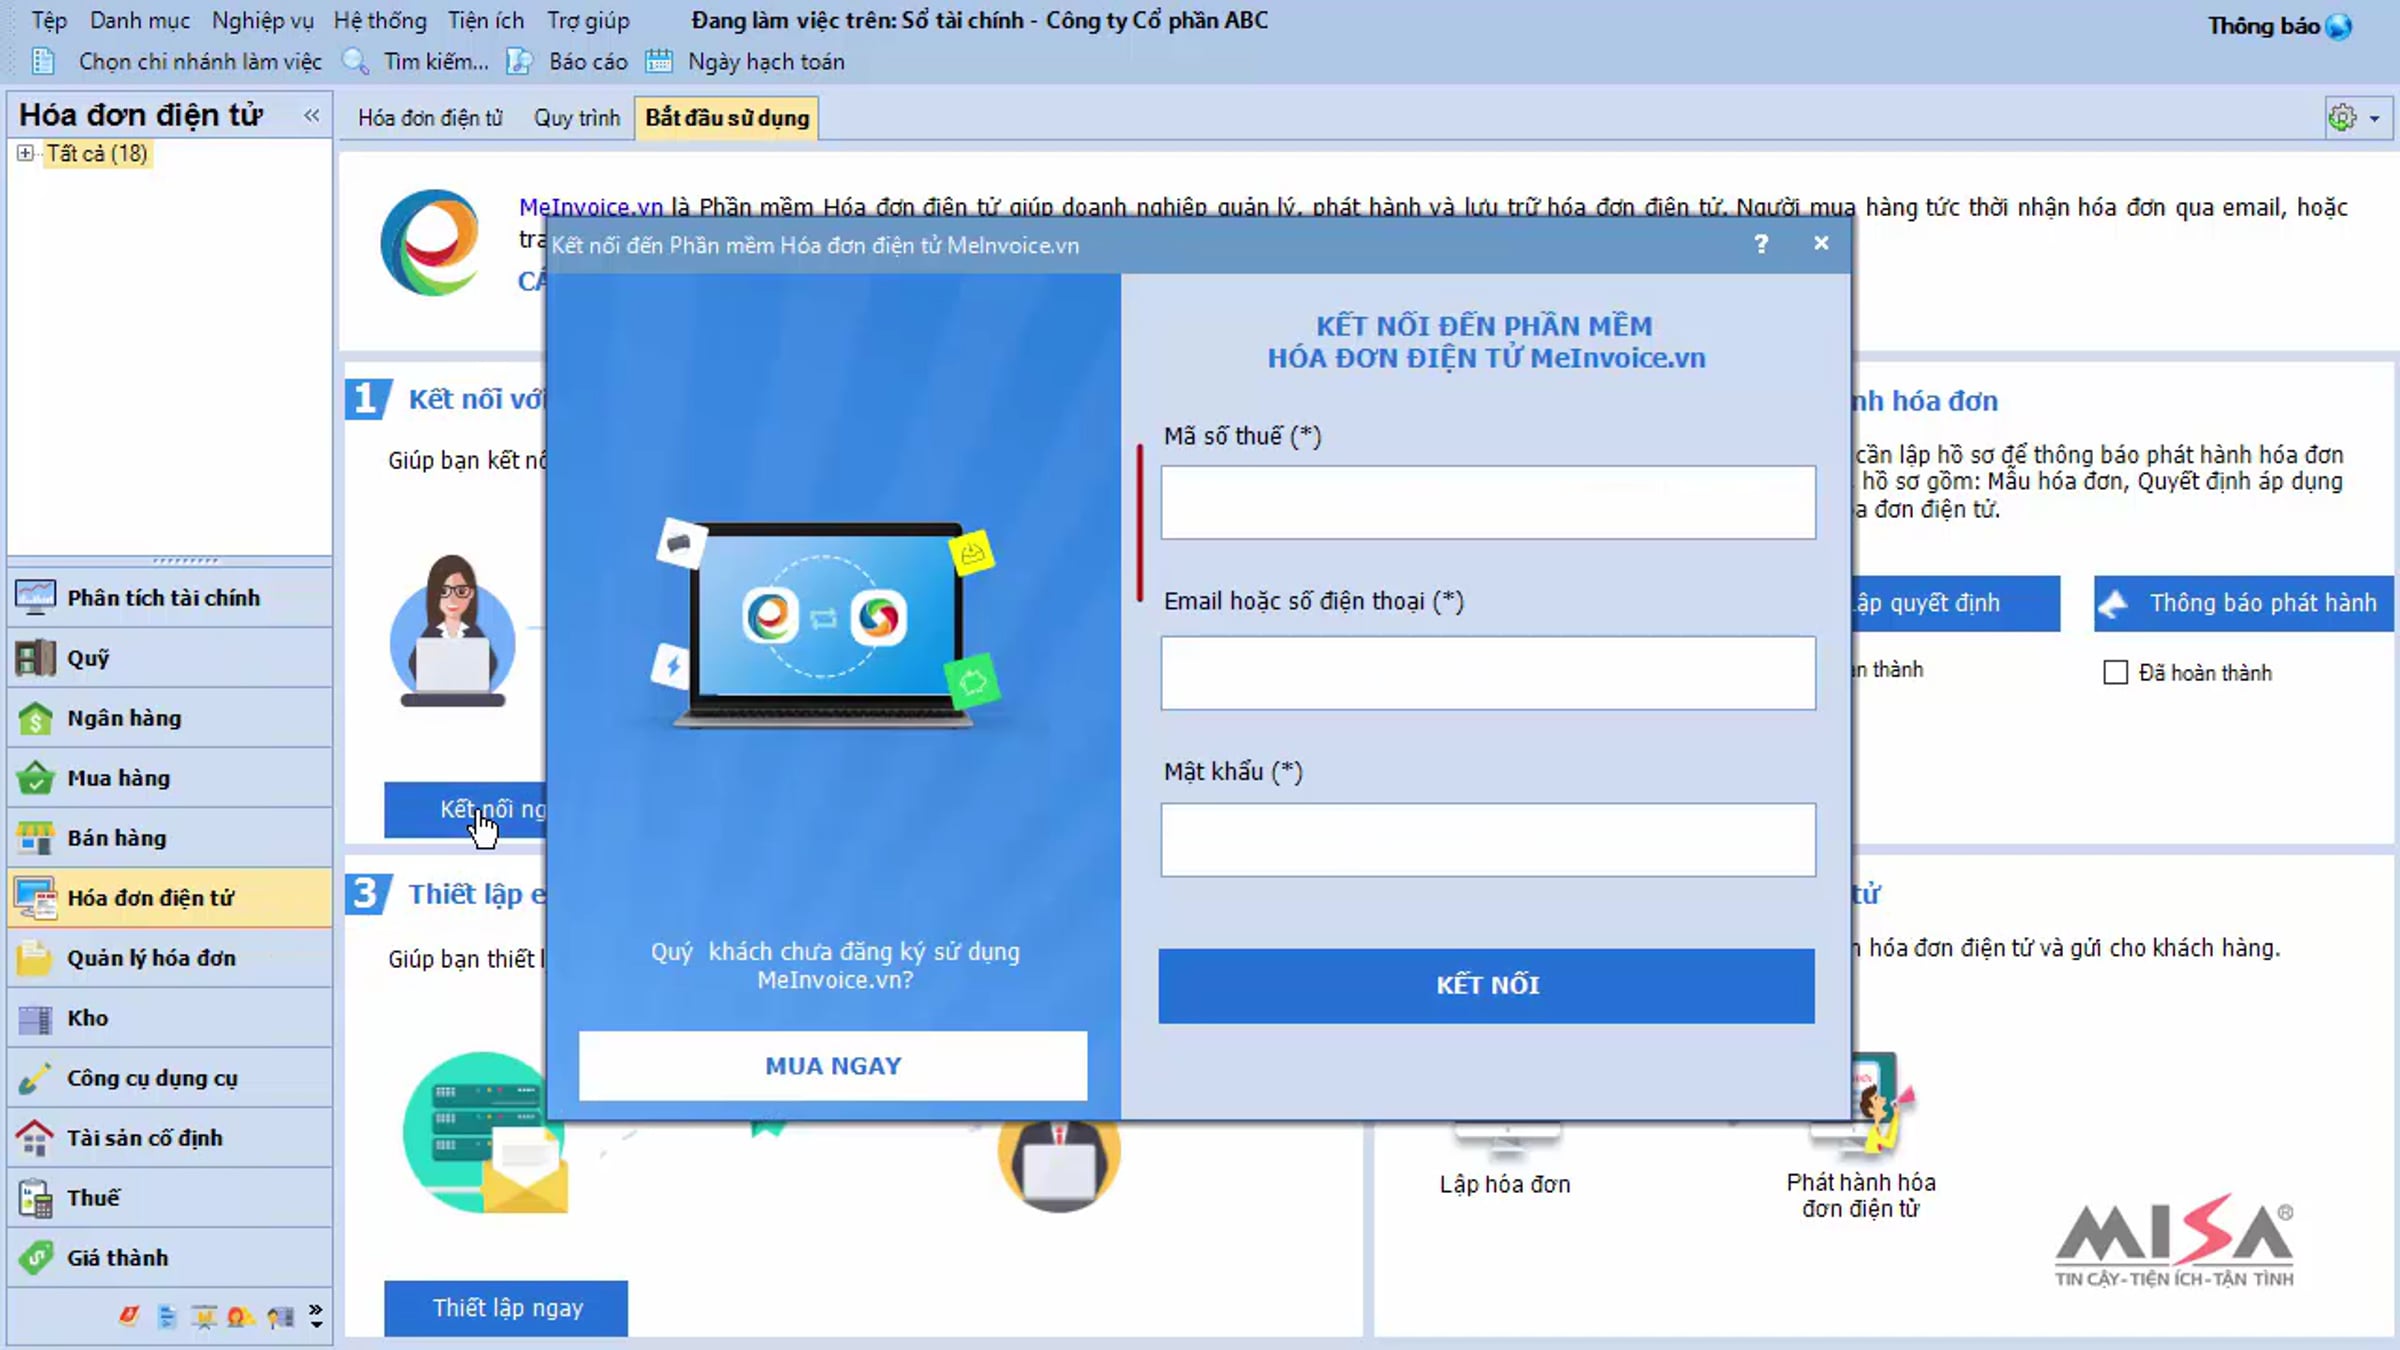This screenshot has height=1350, width=2400.
Task: Select the Thuế module
Action: click(169, 1197)
